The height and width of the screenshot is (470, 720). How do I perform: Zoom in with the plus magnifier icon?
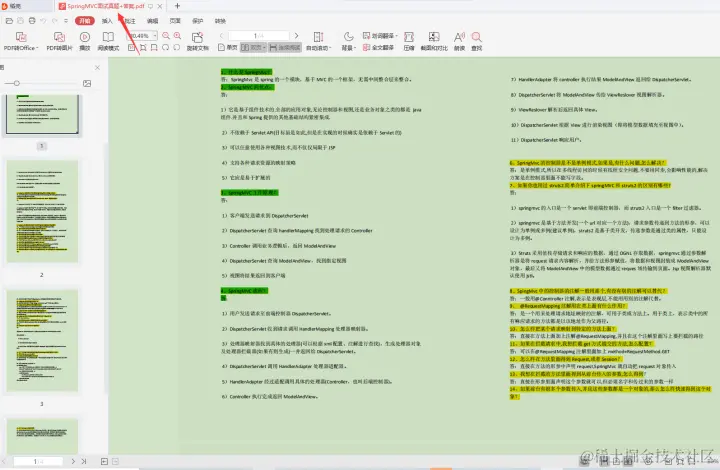pos(177,36)
